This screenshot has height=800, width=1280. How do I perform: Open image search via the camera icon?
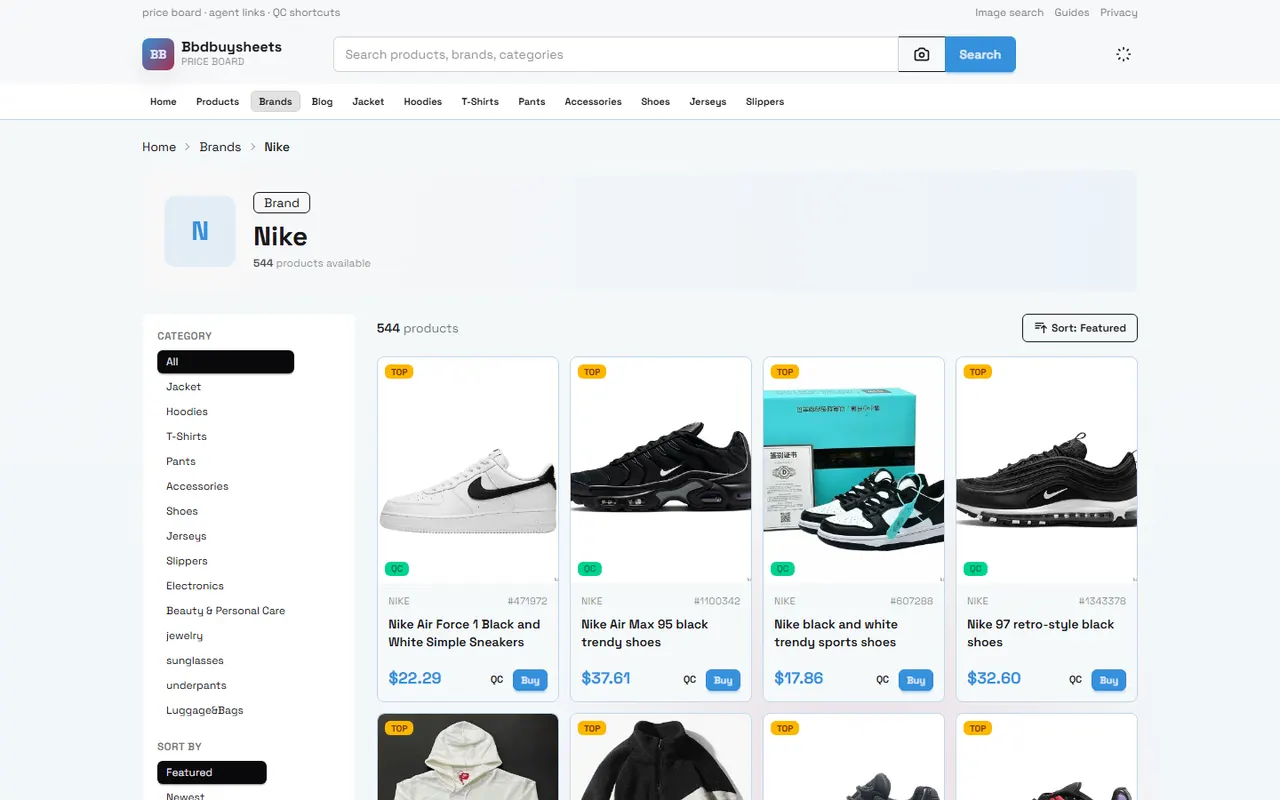pyautogui.click(x=922, y=55)
